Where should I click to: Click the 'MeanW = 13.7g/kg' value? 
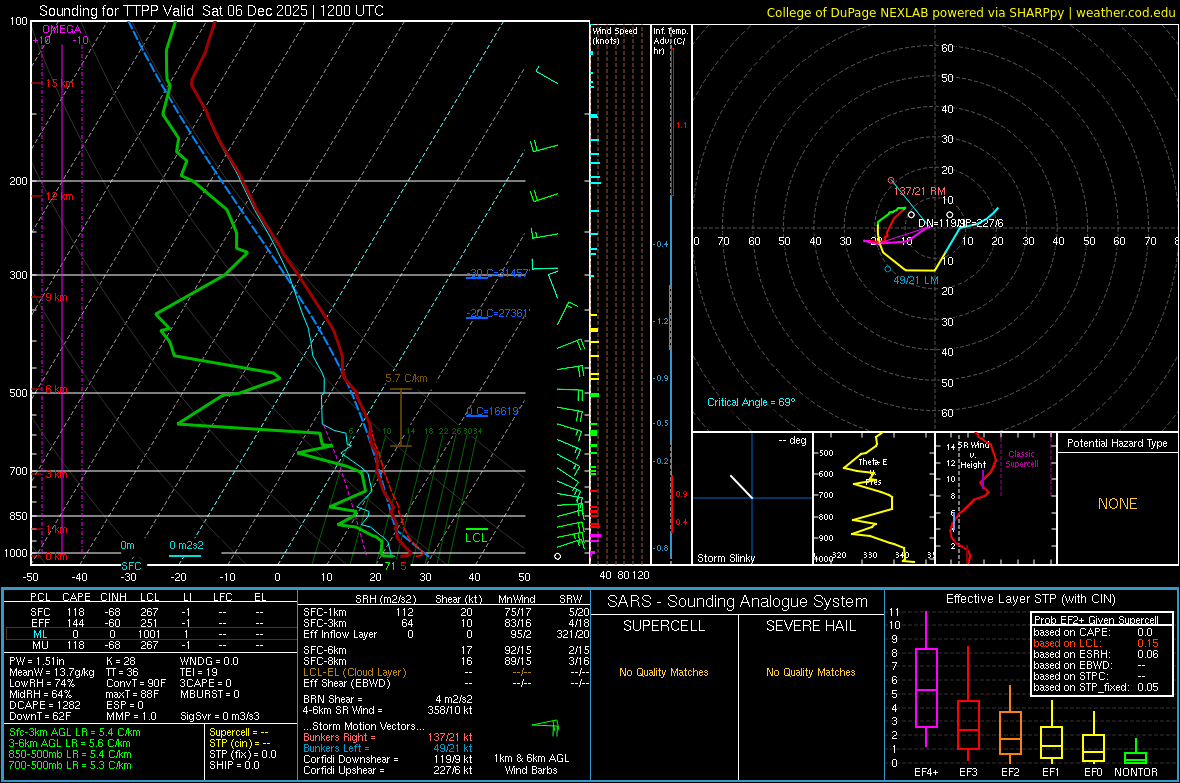click(x=52, y=672)
